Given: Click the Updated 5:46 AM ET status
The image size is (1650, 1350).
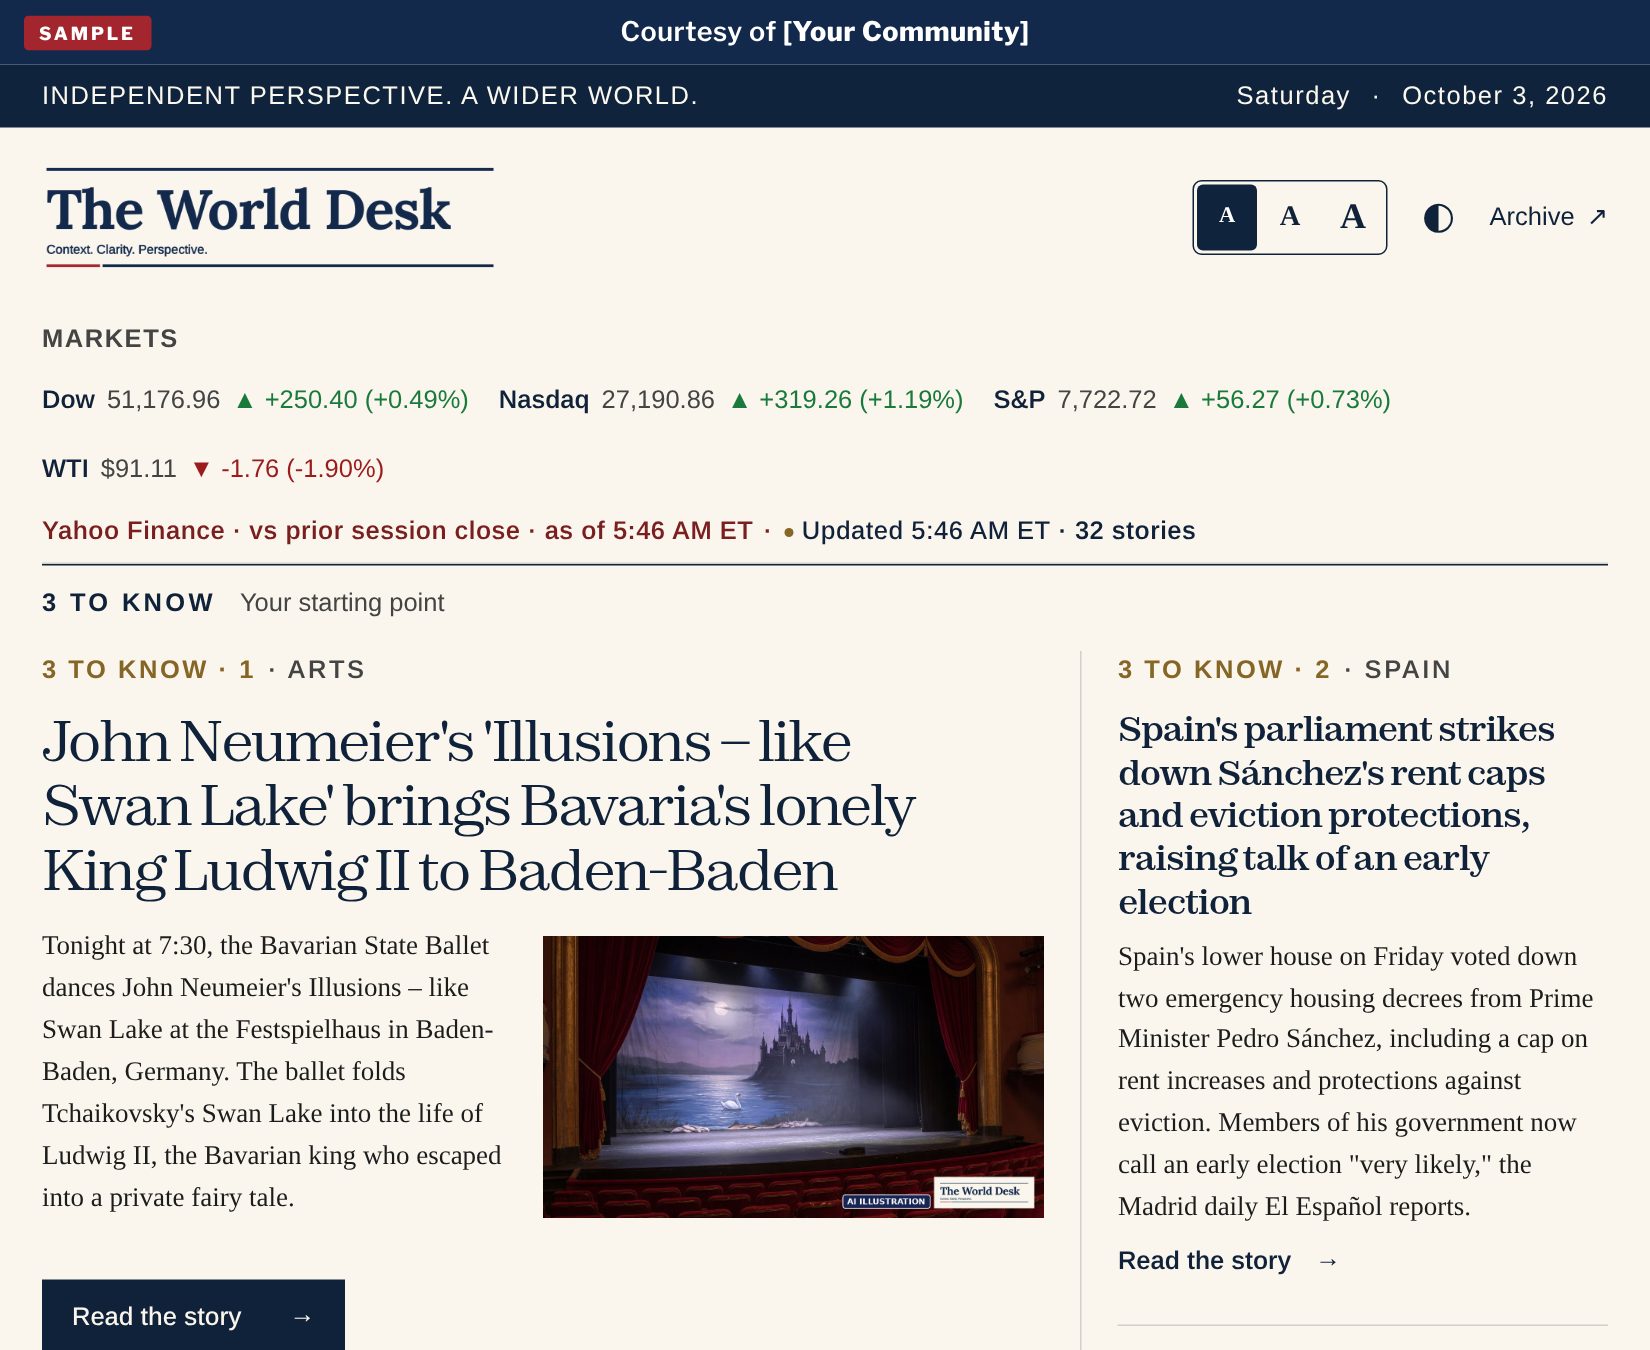Looking at the screenshot, I should coord(925,531).
